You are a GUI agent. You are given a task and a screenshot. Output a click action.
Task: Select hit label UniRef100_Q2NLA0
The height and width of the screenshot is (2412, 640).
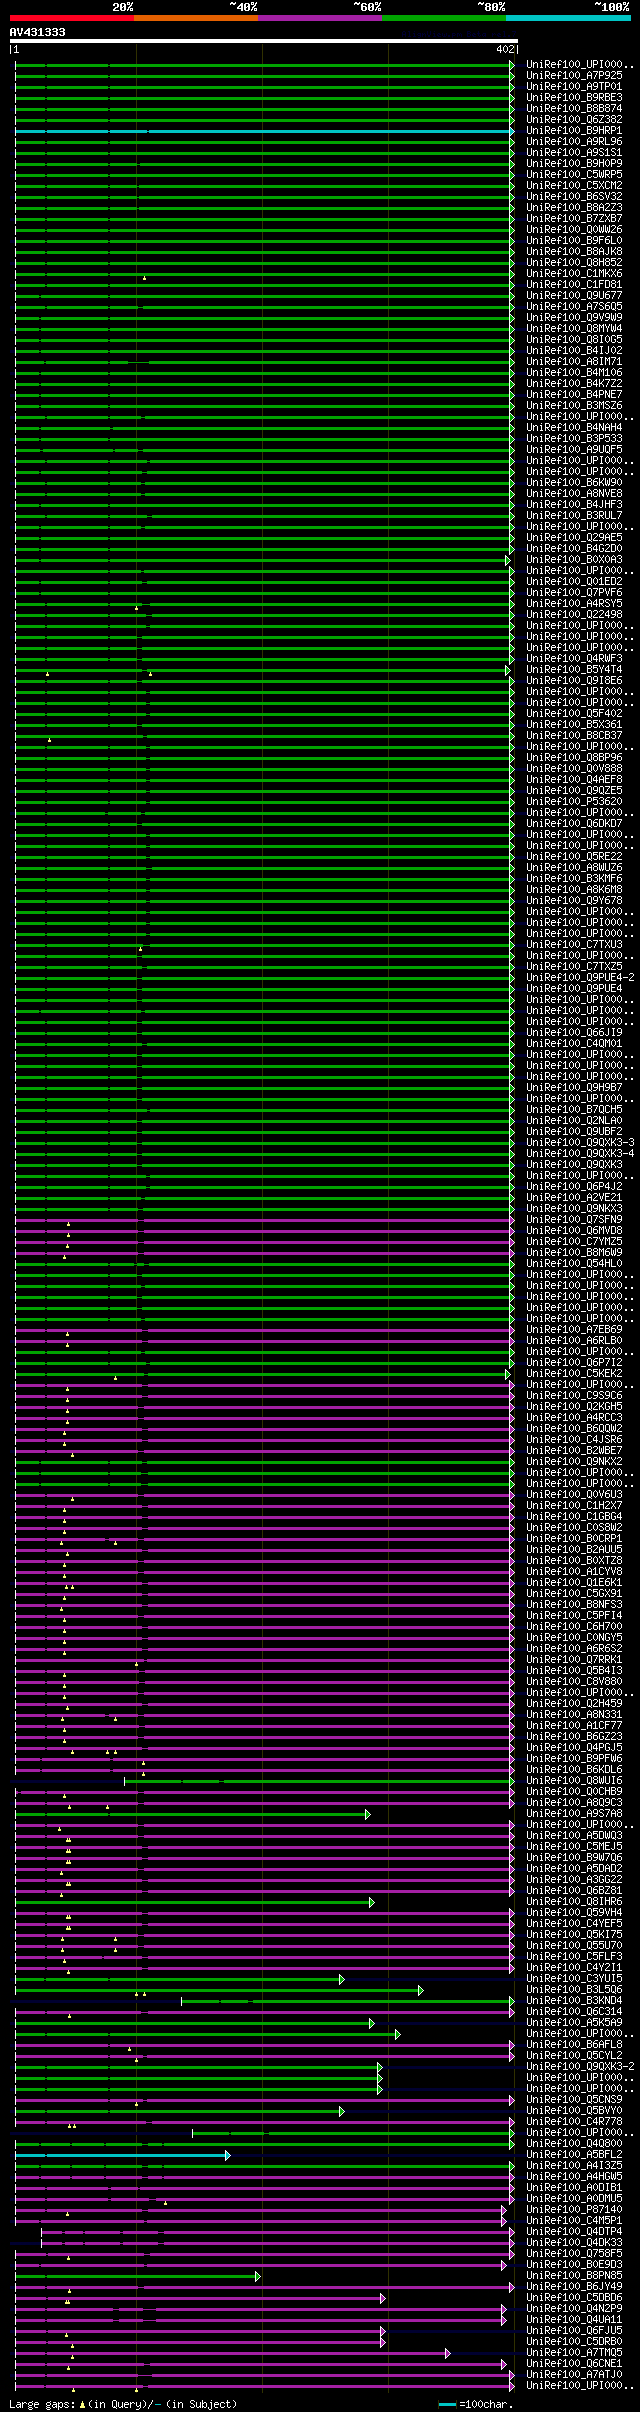pos(574,1120)
